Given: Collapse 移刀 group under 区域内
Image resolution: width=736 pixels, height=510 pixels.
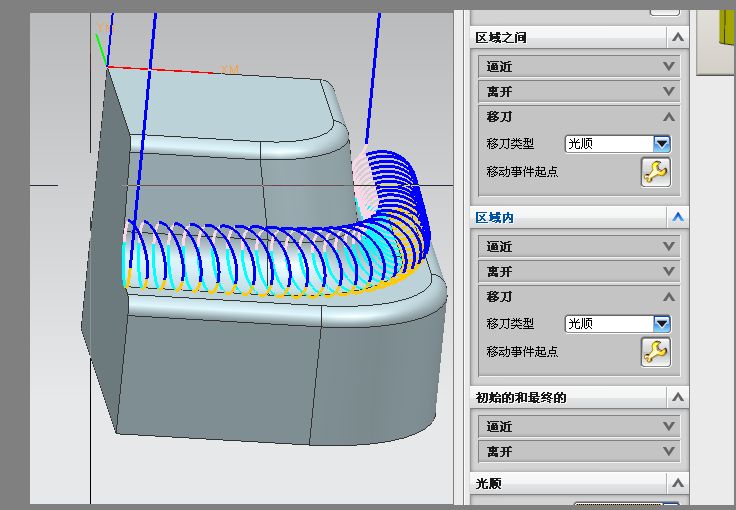Looking at the screenshot, I should point(668,297).
